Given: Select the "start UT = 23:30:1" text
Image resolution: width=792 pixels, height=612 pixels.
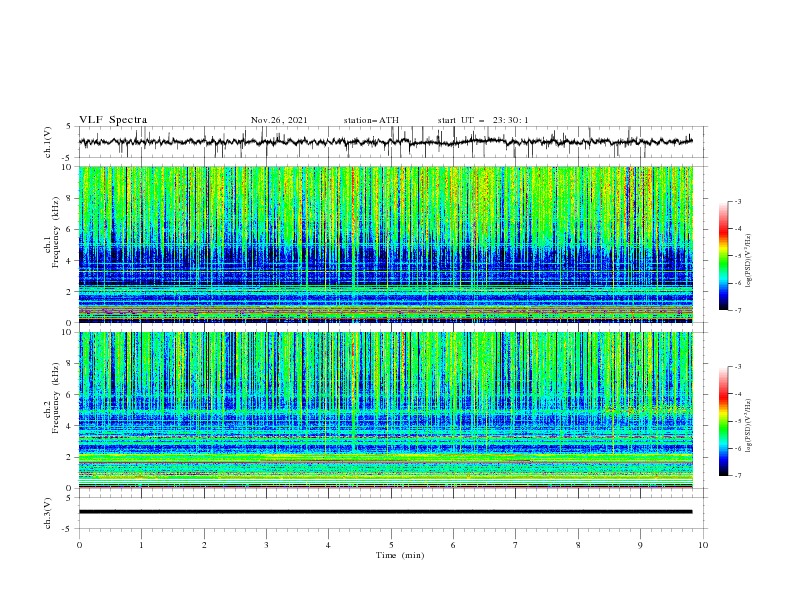Looking at the screenshot, I should [482, 120].
